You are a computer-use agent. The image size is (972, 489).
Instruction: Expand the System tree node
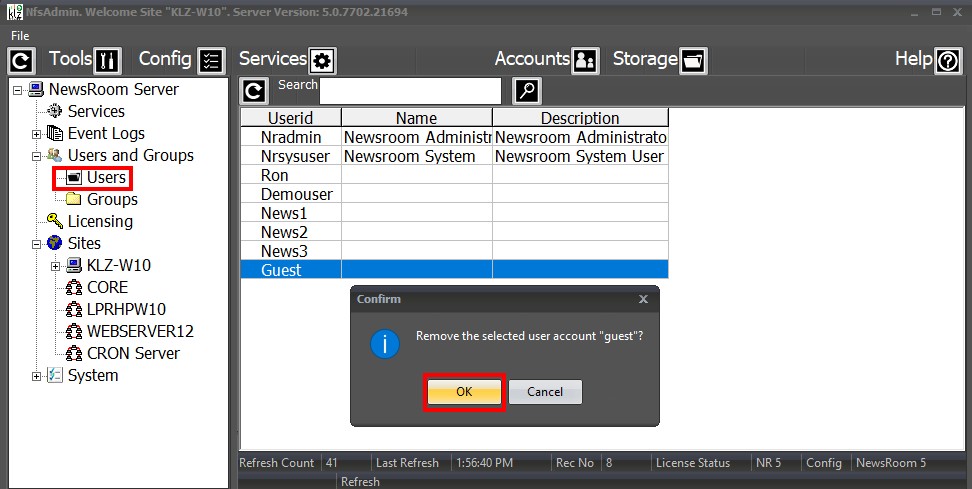37,376
